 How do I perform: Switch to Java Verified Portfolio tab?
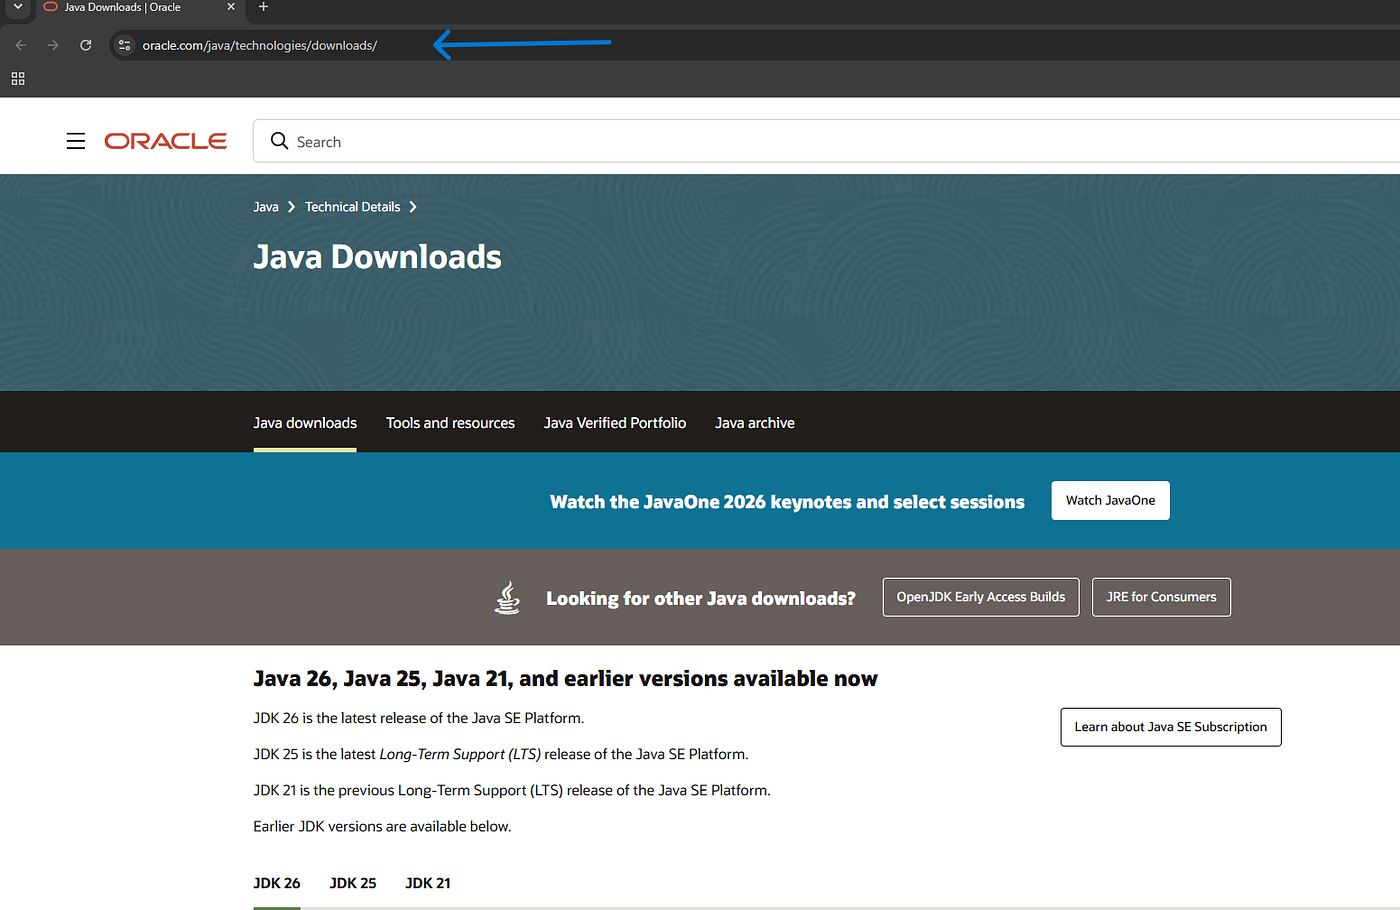pyautogui.click(x=615, y=423)
